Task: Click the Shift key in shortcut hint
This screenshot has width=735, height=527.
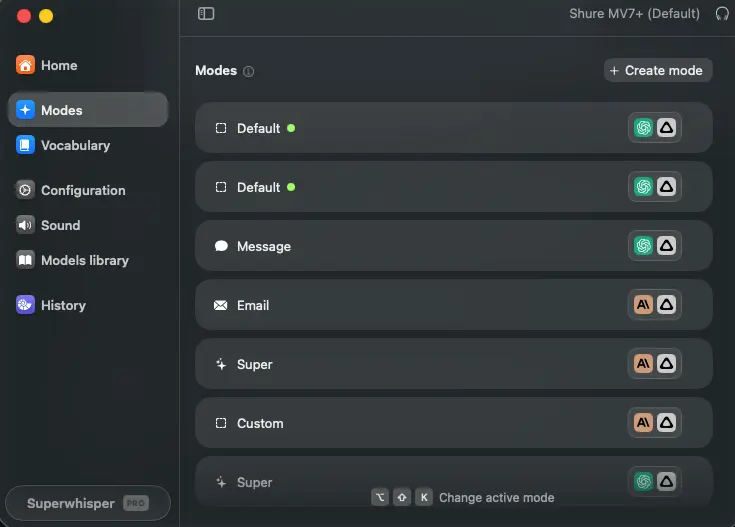Action: coord(402,497)
